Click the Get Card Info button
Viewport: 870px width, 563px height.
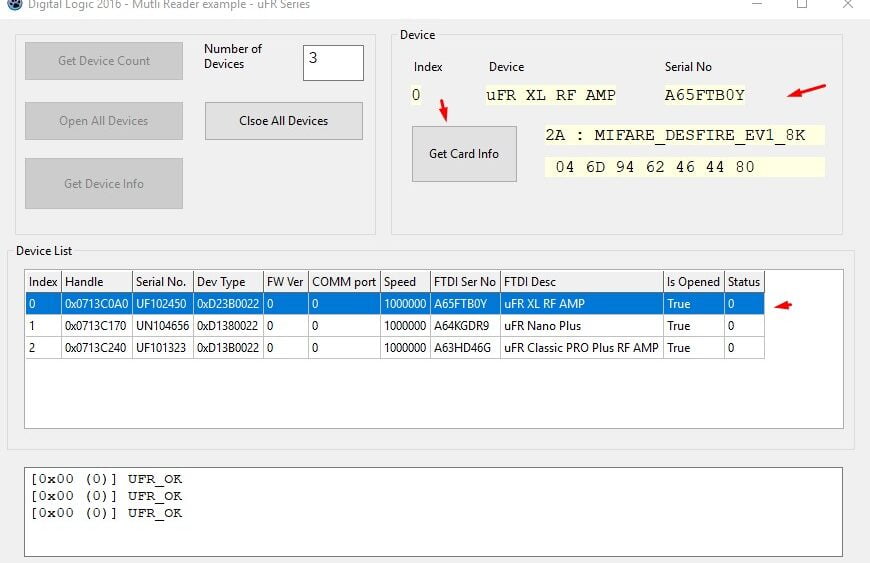click(464, 154)
